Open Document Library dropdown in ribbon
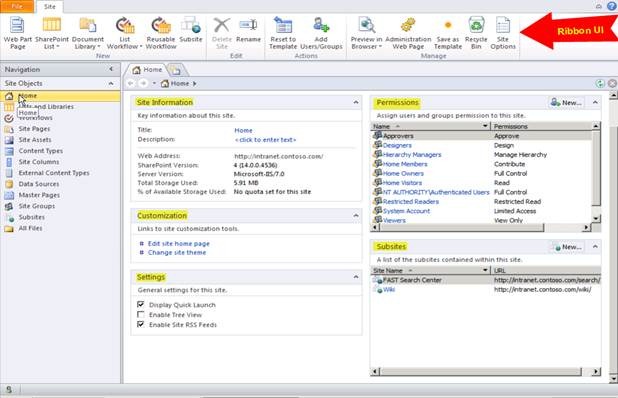618x398 pixels. point(87,33)
